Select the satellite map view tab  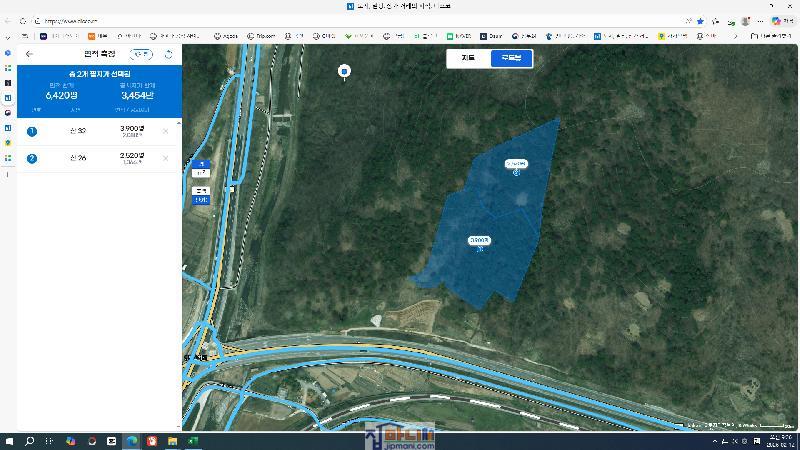tap(511, 58)
